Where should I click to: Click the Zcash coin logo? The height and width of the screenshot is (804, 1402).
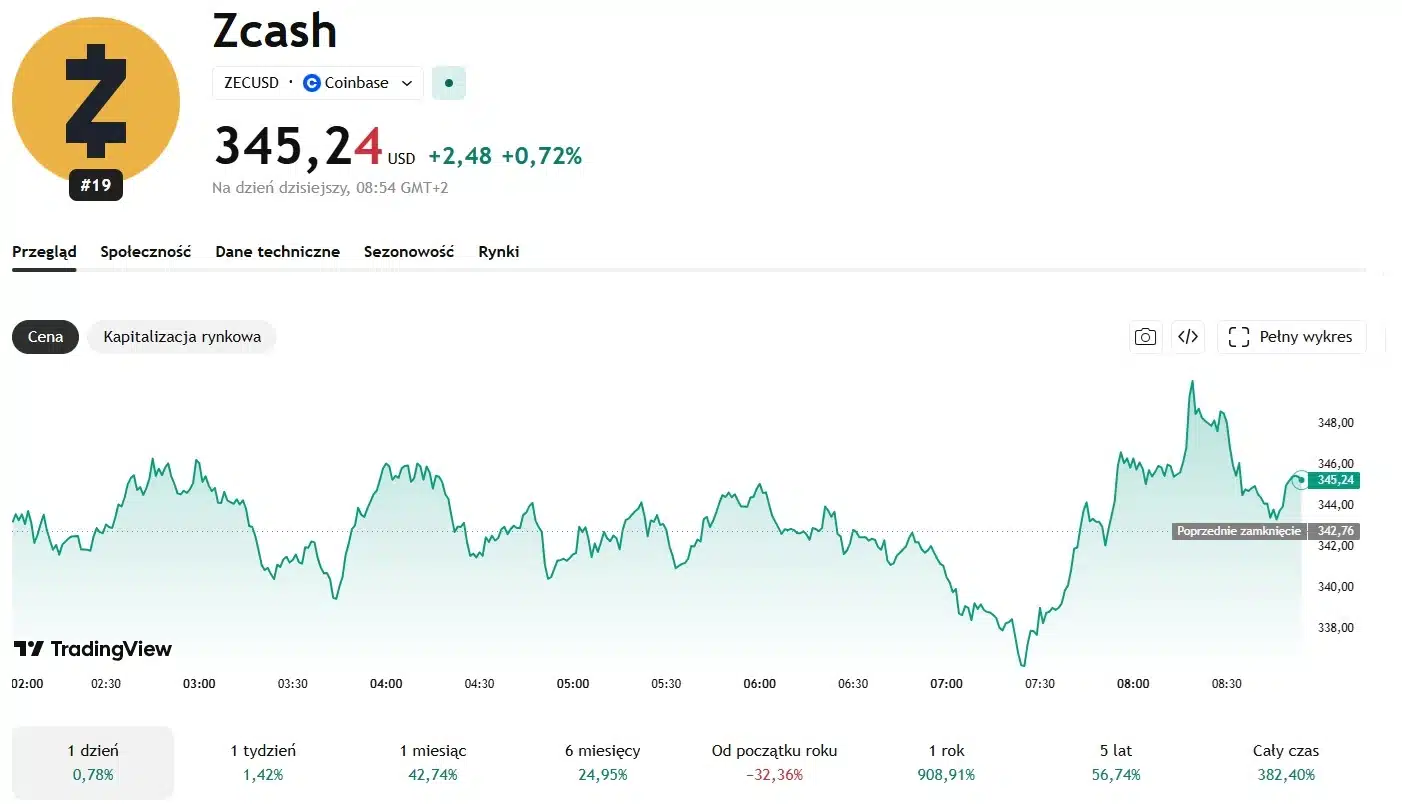point(96,100)
